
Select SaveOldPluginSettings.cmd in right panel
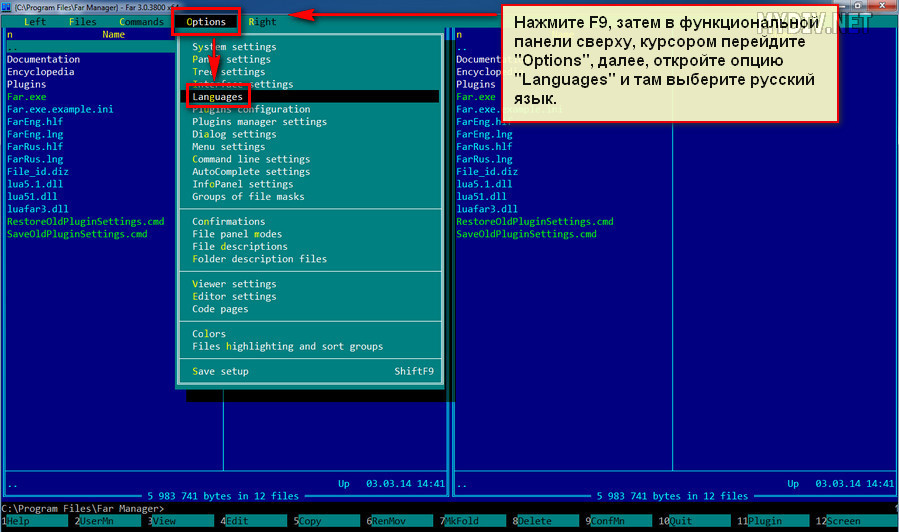tap(526, 234)
